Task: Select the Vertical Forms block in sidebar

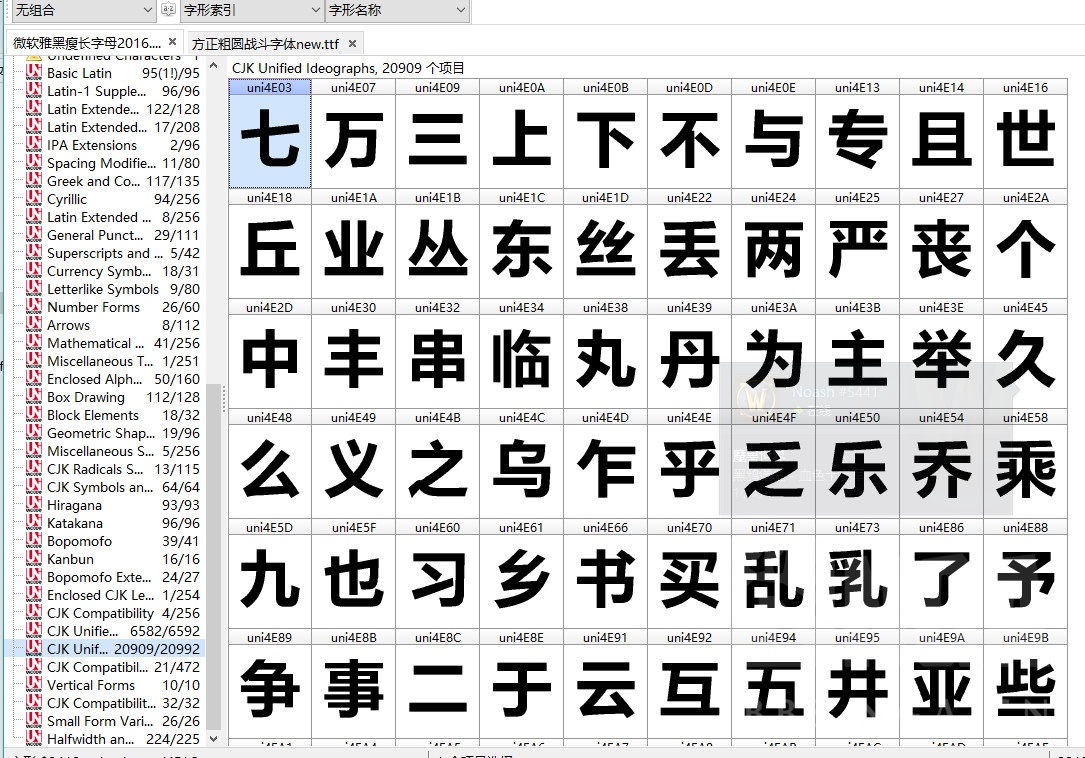Action: (90, 685)
